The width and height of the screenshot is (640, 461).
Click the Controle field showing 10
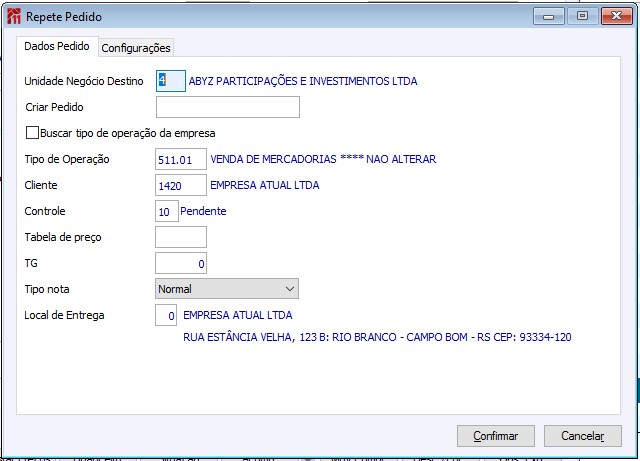click(167, 212)
